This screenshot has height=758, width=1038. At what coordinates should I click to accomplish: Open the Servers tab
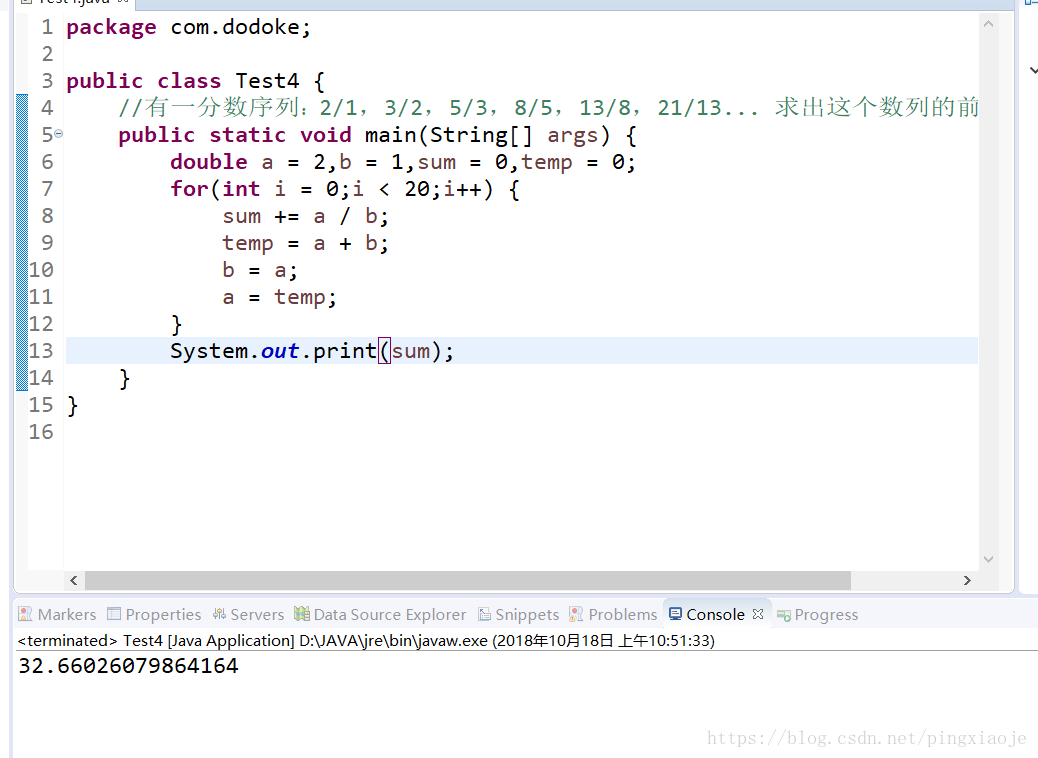[248, 614]
